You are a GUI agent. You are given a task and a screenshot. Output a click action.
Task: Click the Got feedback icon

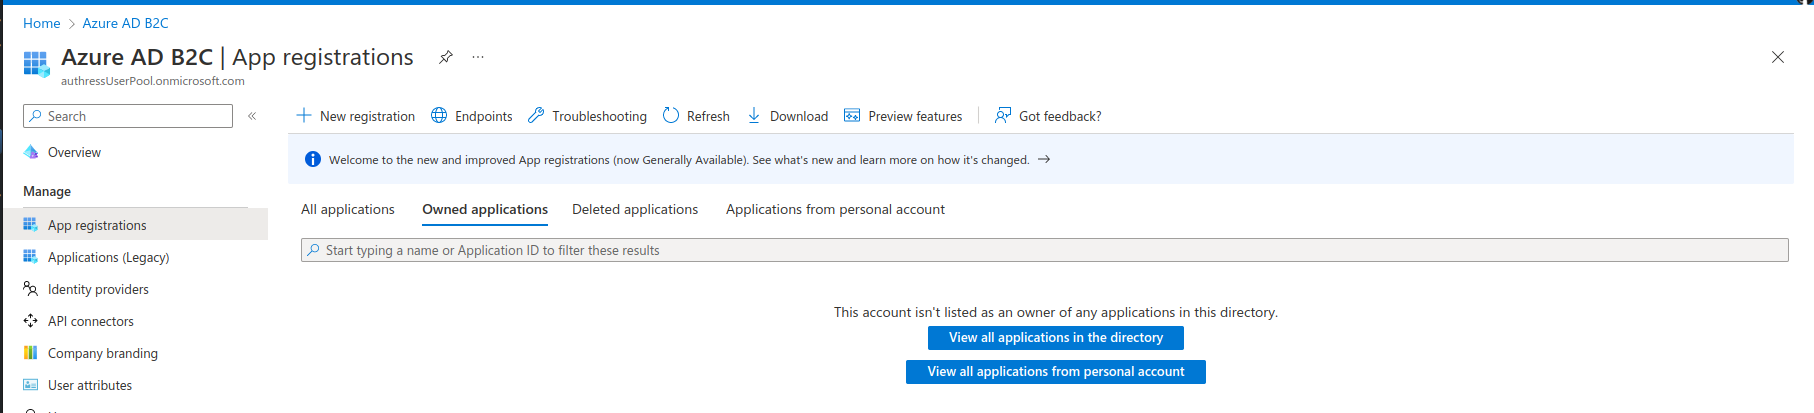coord(1003,116)
